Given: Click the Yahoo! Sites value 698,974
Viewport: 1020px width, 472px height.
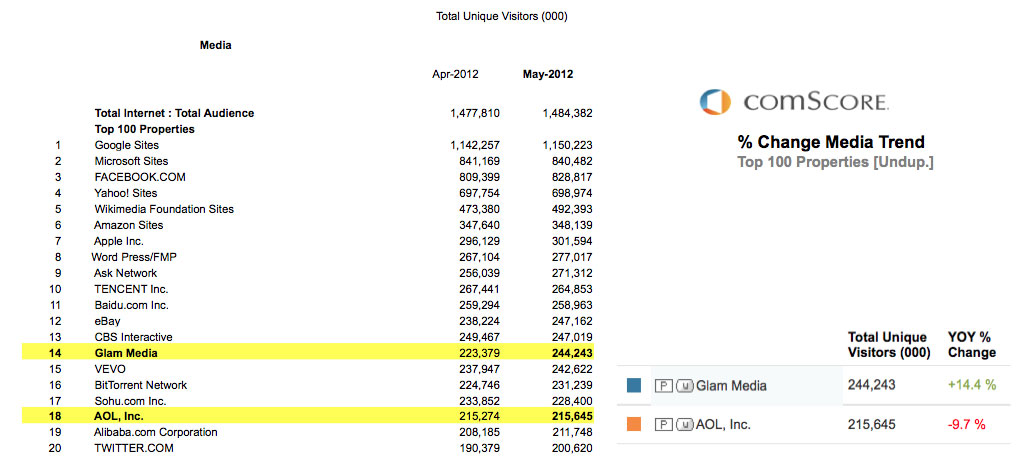Looking at the screenshot, I should (573, 193).
